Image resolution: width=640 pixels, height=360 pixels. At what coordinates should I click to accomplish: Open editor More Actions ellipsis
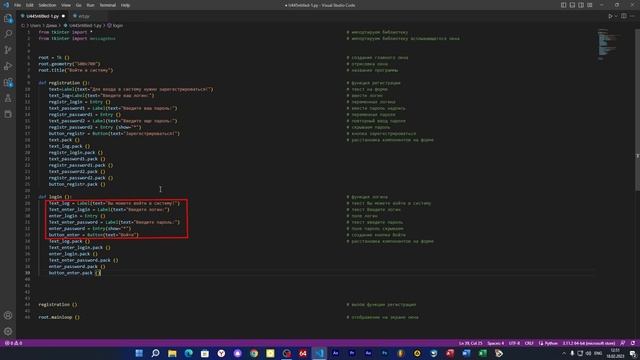tap(632, 16)
